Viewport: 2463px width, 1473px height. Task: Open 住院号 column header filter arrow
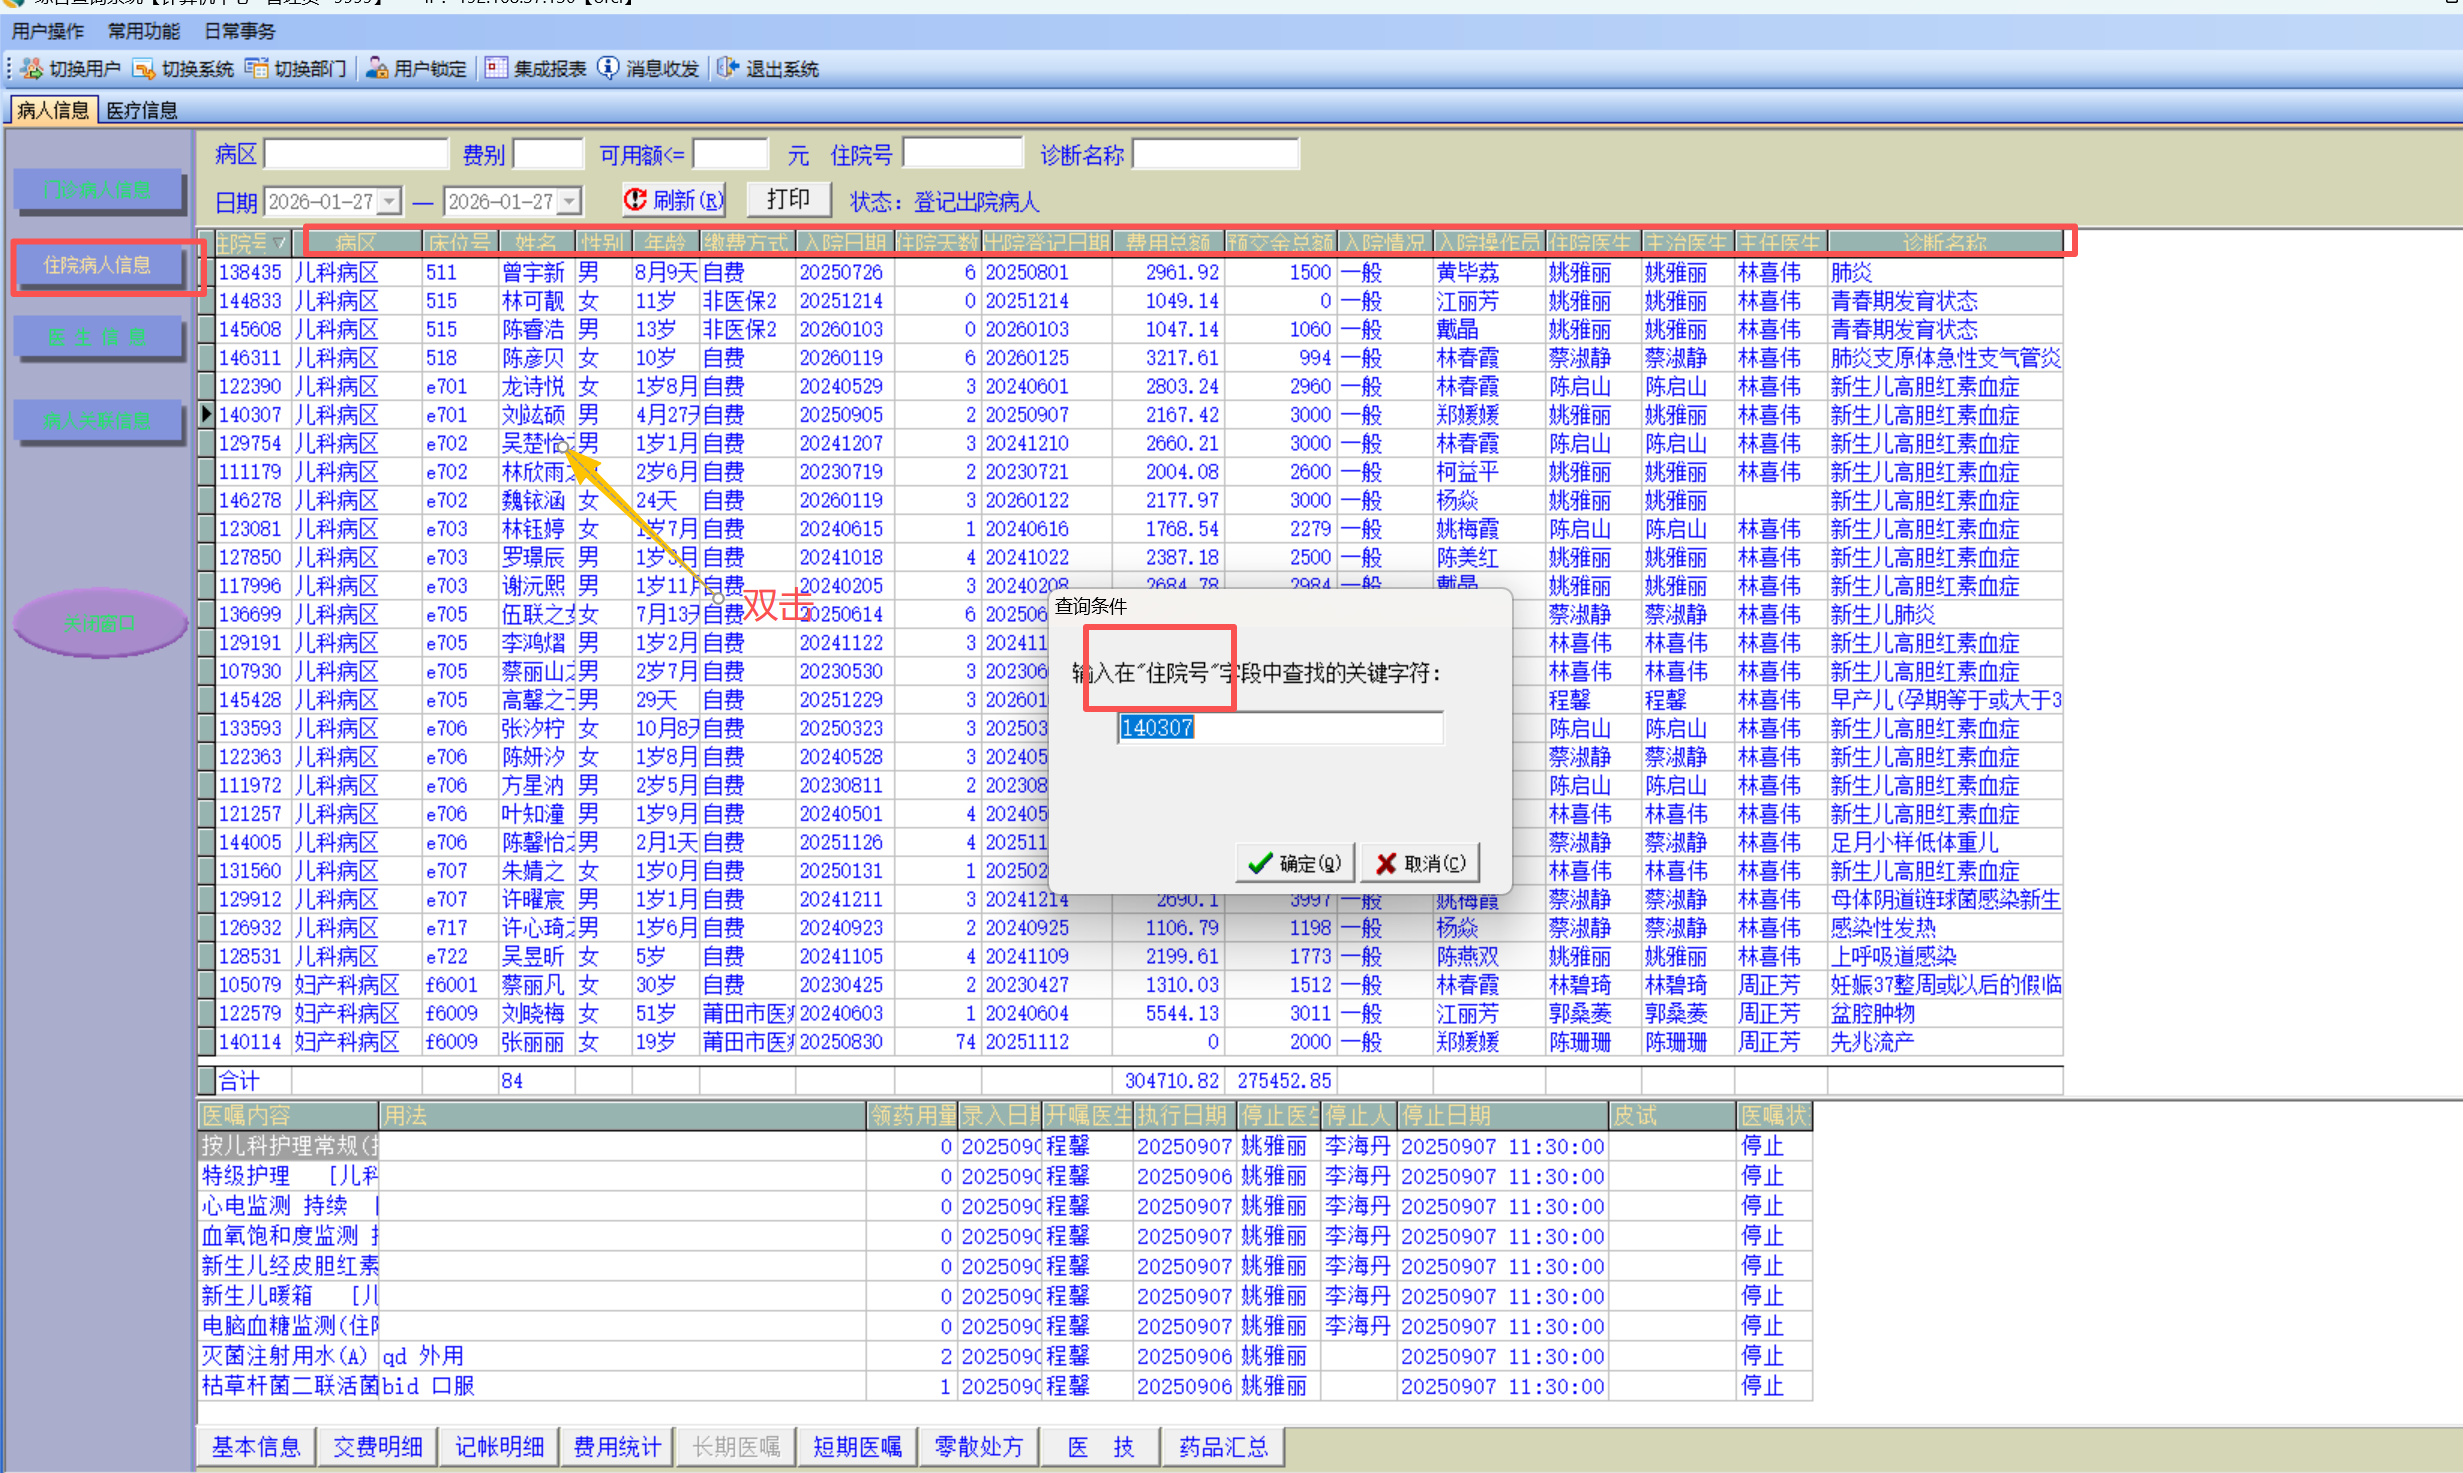click(x=280, y=243)
